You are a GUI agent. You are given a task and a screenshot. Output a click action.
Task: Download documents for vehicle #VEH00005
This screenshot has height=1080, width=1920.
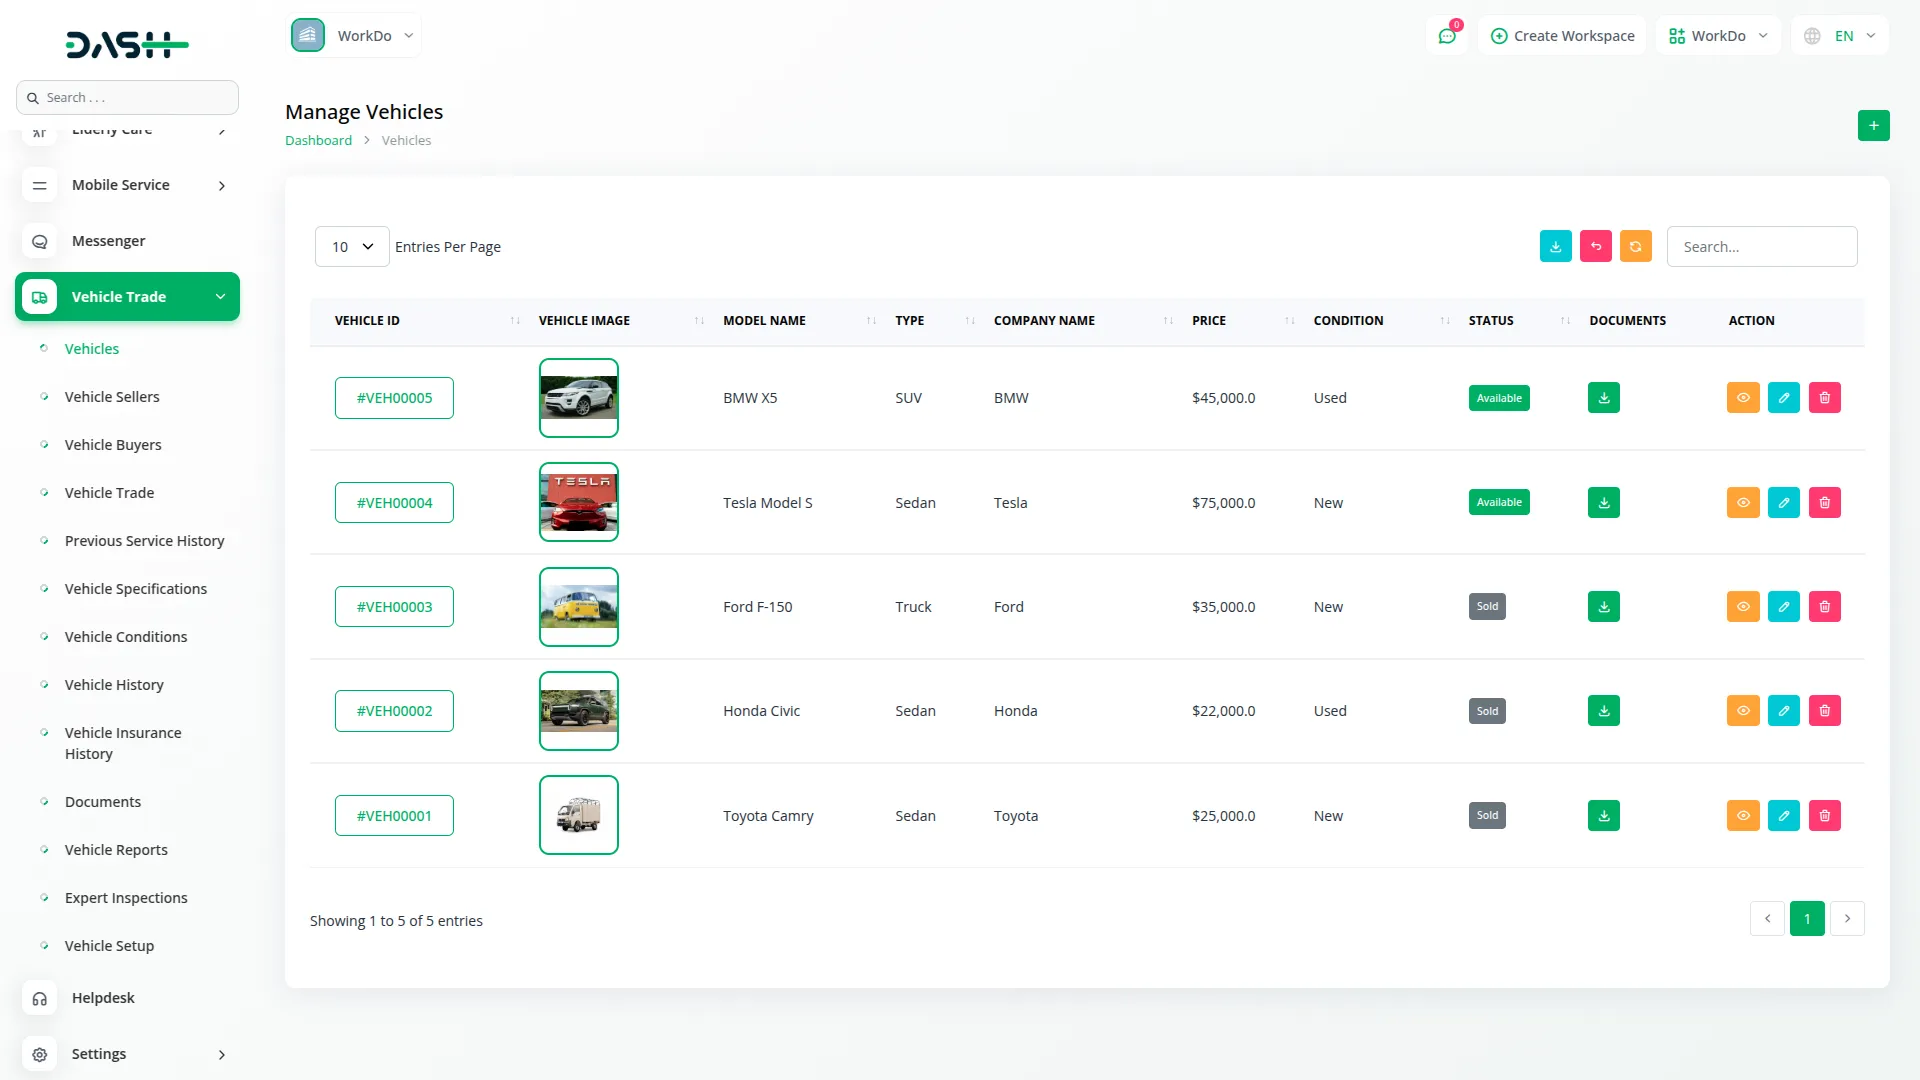[x=1603, y=397]
